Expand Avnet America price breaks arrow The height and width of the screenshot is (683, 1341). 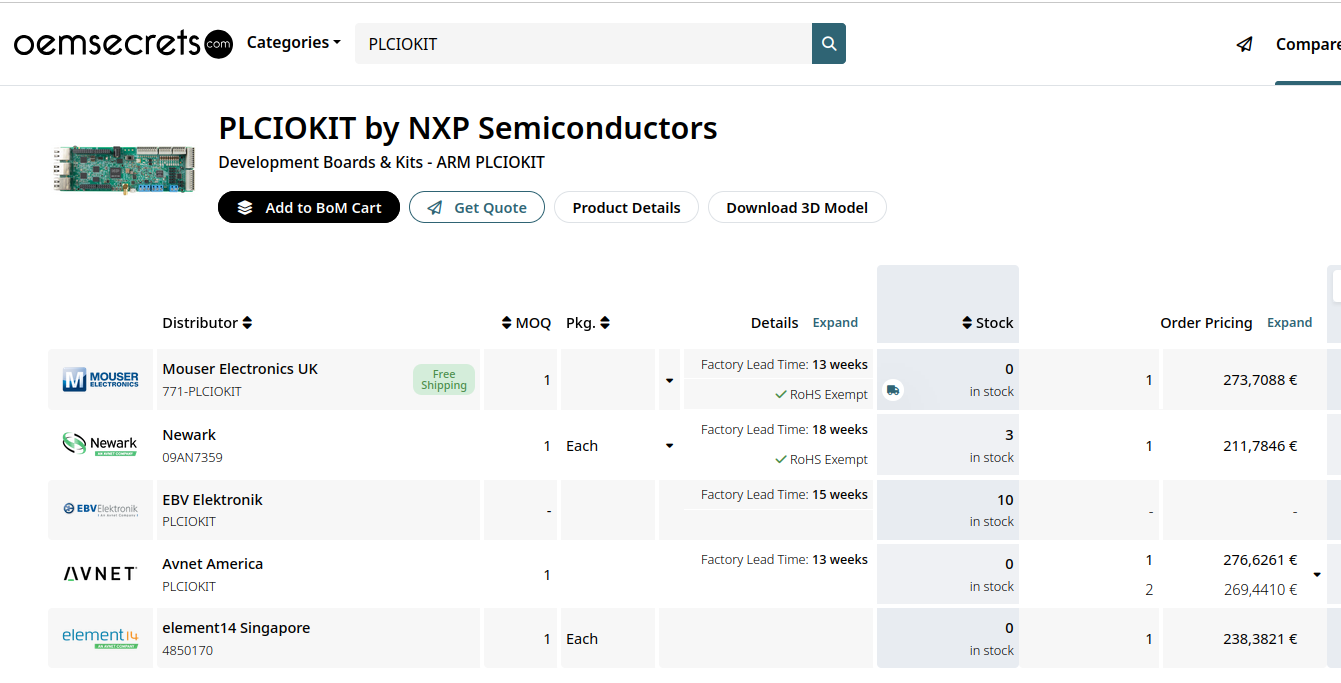click(x=1317, y=575)
